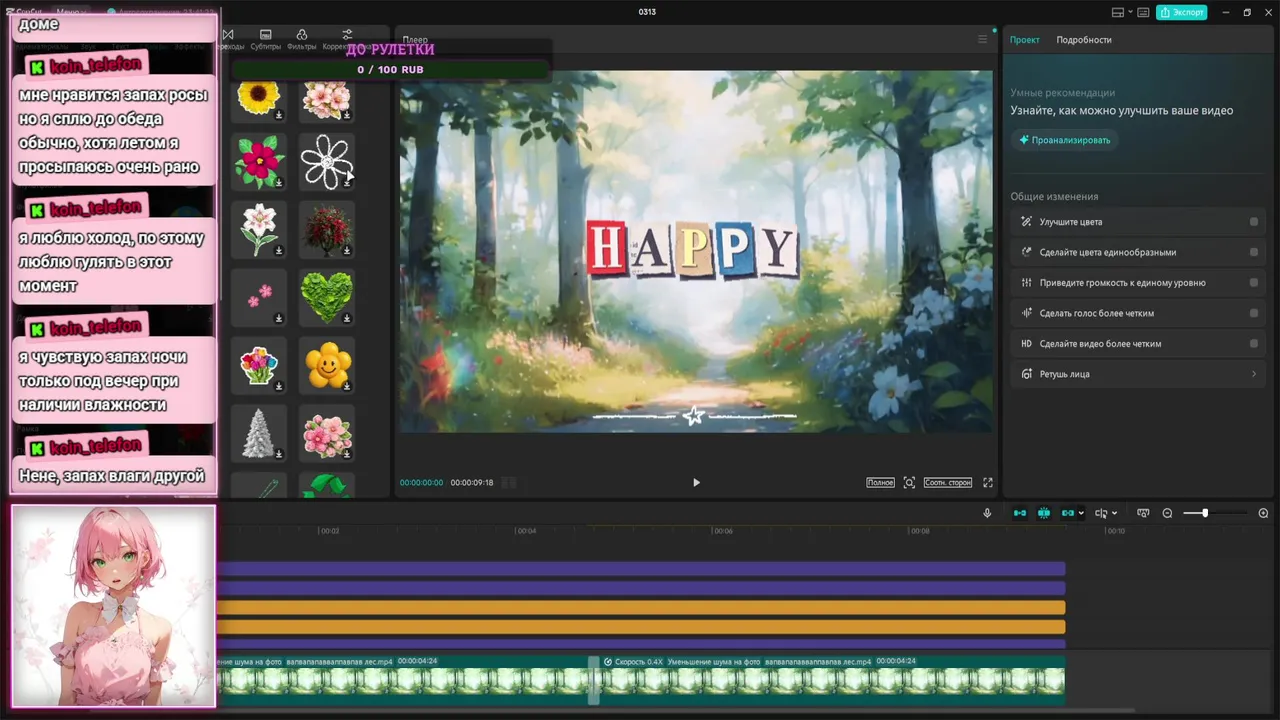This screenshot has height=720, width=1280.
Task: Click the 00:08 timeline ruler mark
Action: (x=919, y=531)
